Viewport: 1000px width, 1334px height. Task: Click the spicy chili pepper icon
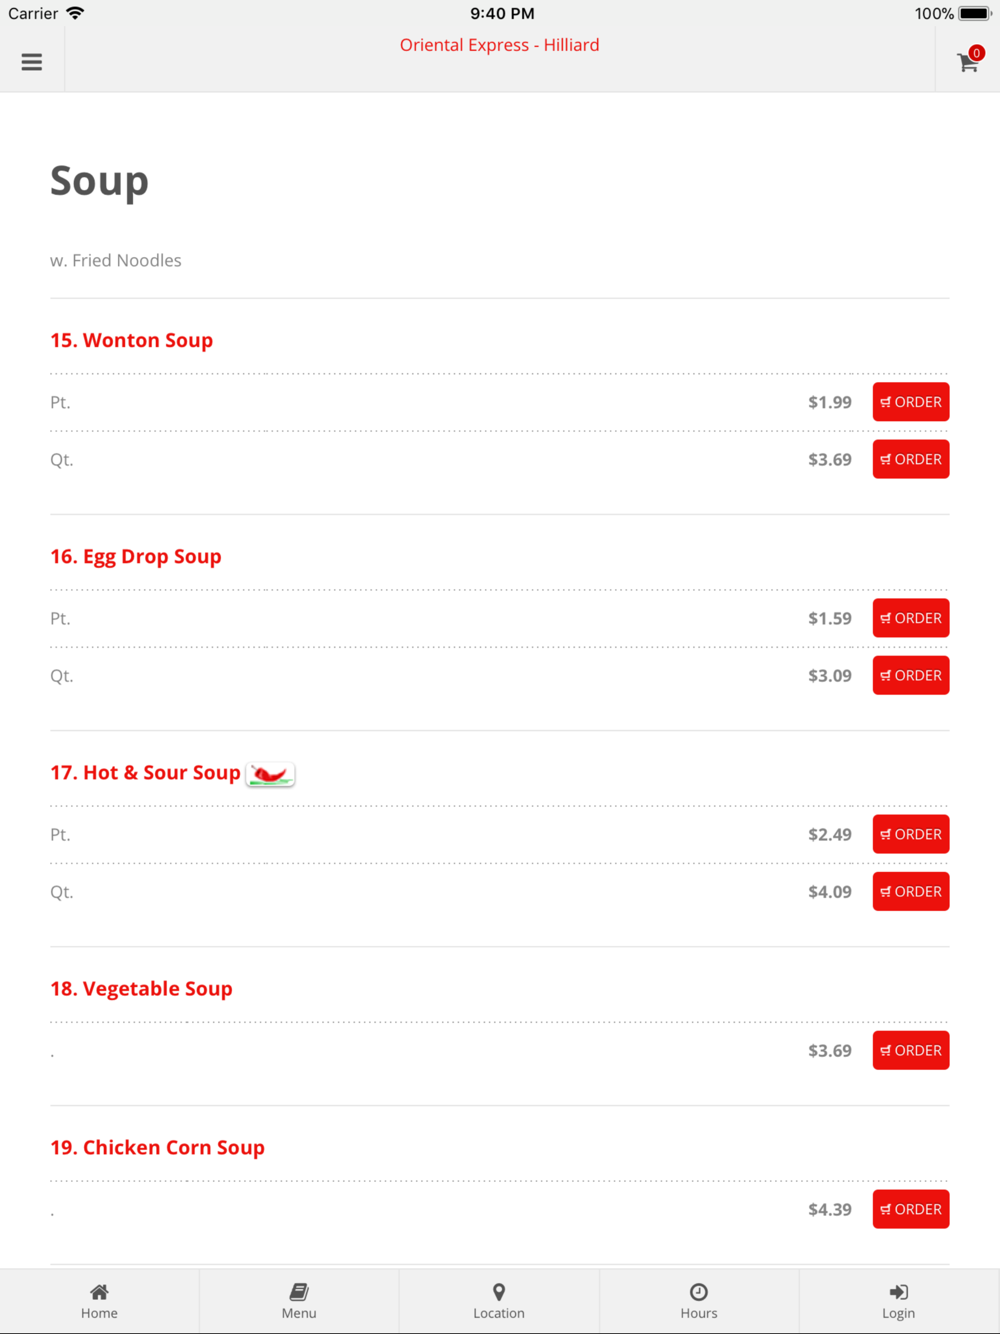click(x=270, y=774)
